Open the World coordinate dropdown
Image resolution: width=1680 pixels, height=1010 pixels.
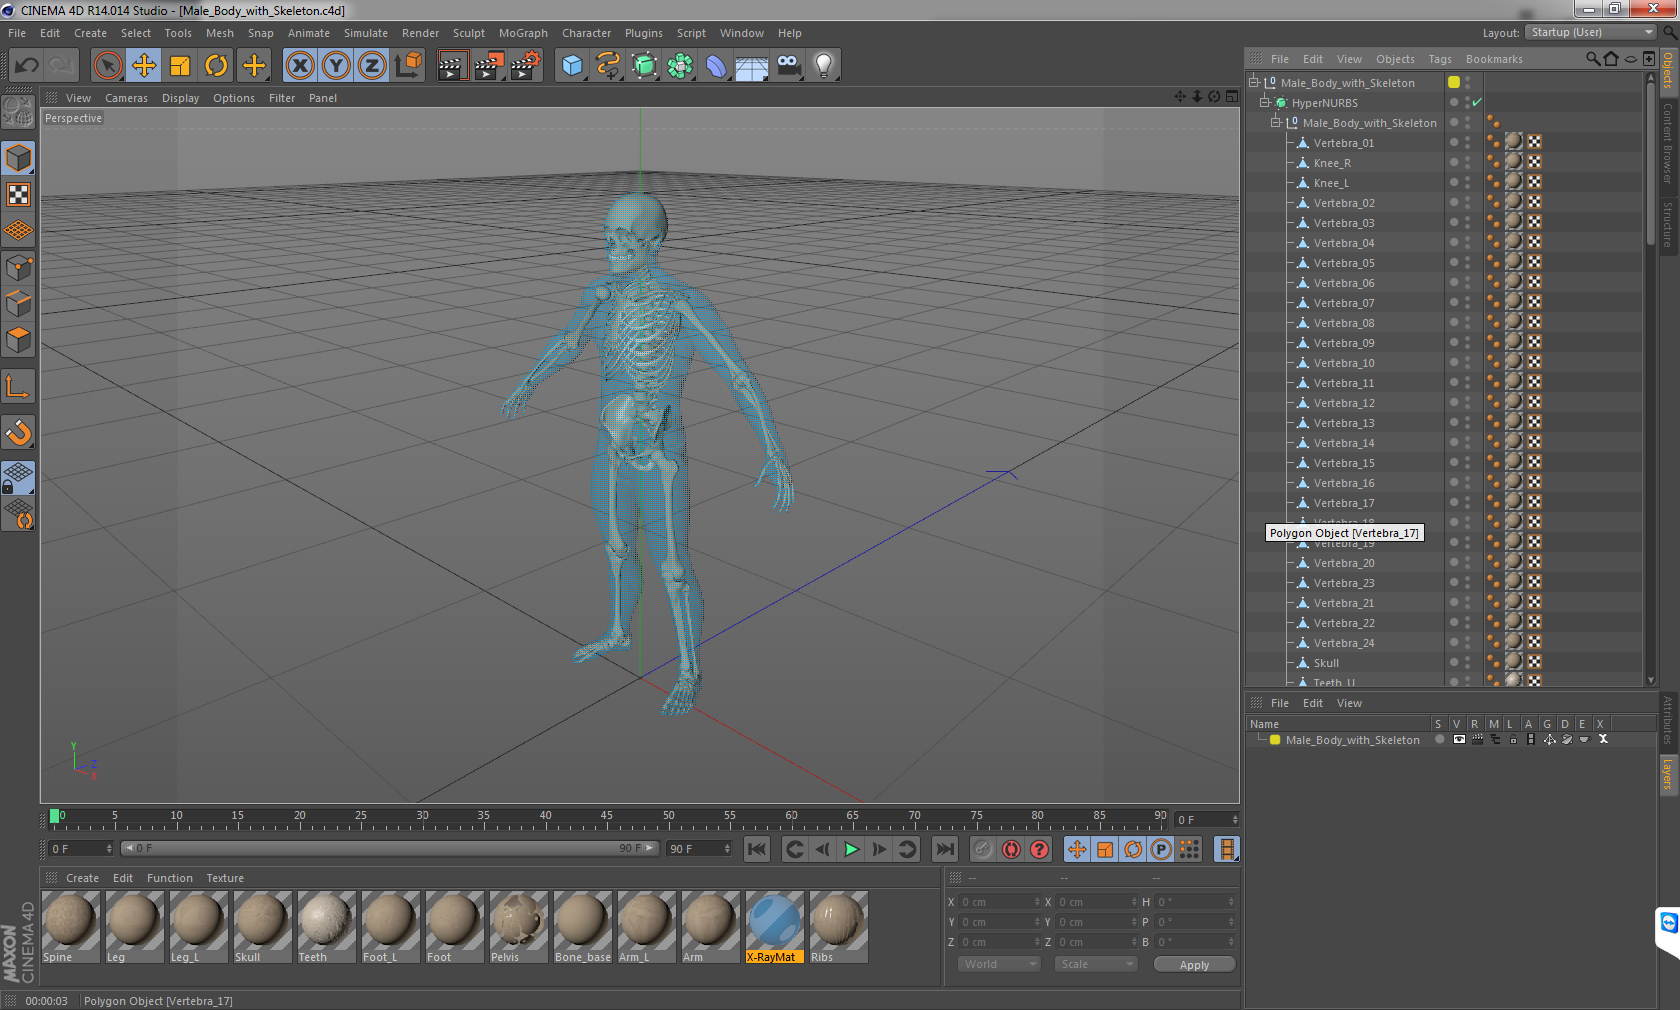pyautogui.click(x=999, y=964)
